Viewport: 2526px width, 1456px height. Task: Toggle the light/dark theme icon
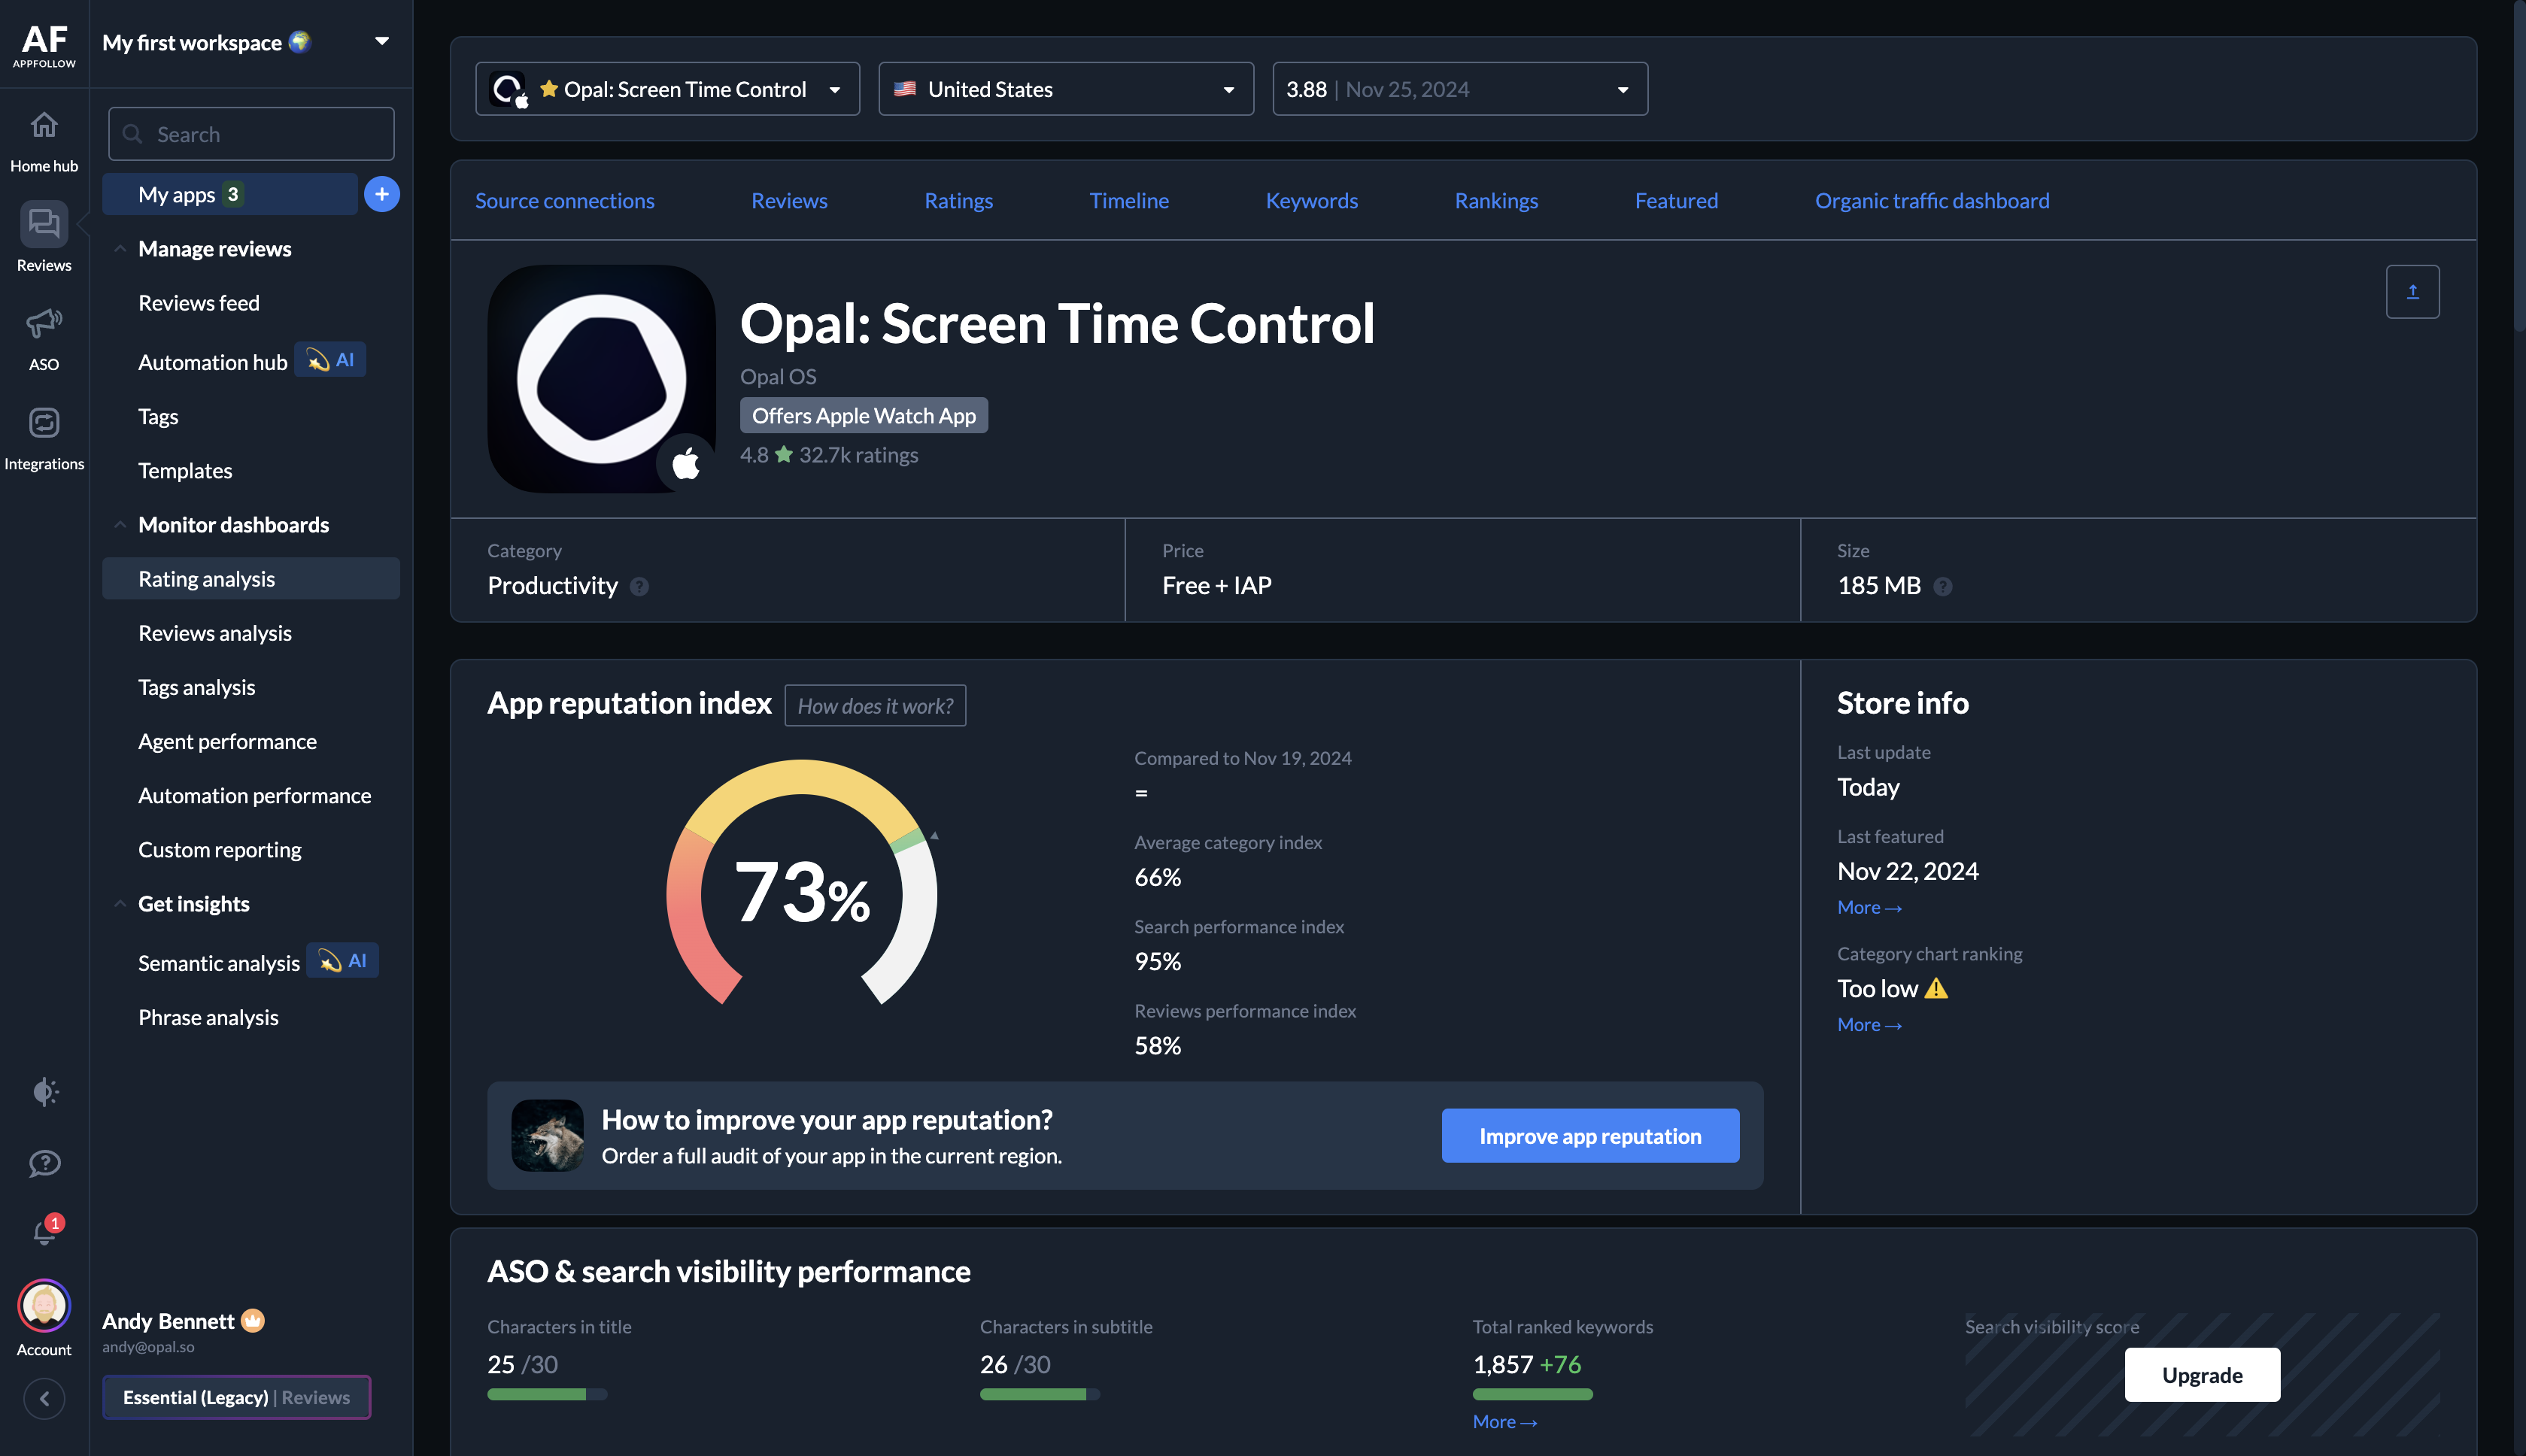coord(45,1091)
